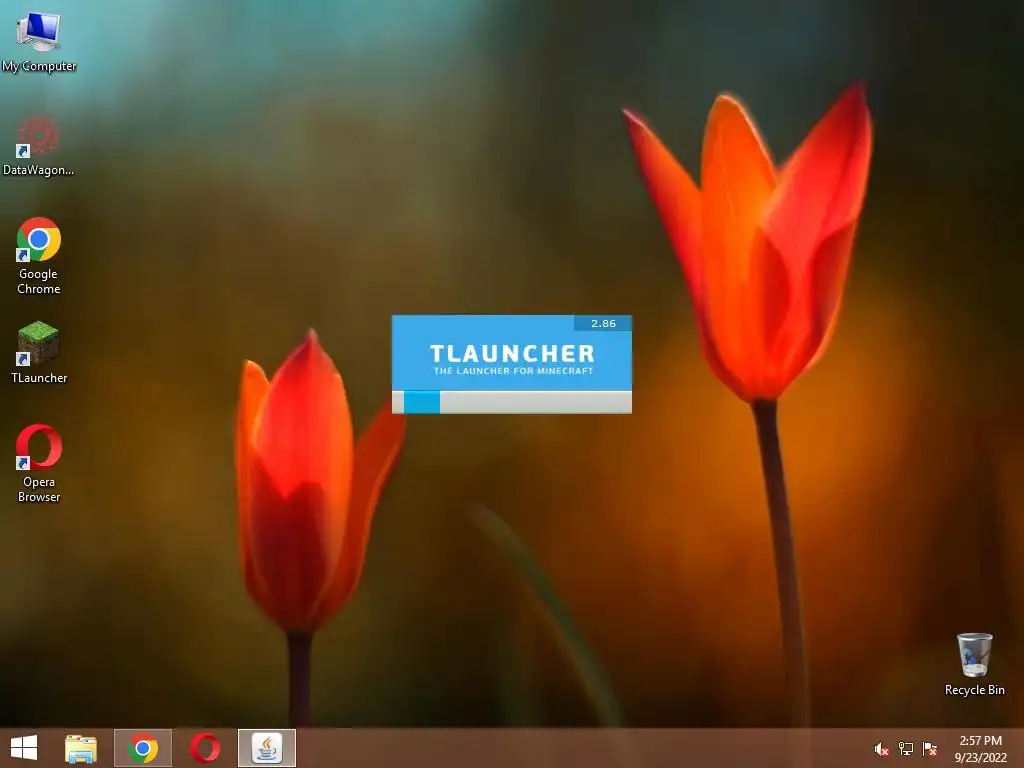Open the My Computer desktop icon

[x=39, y=40]
